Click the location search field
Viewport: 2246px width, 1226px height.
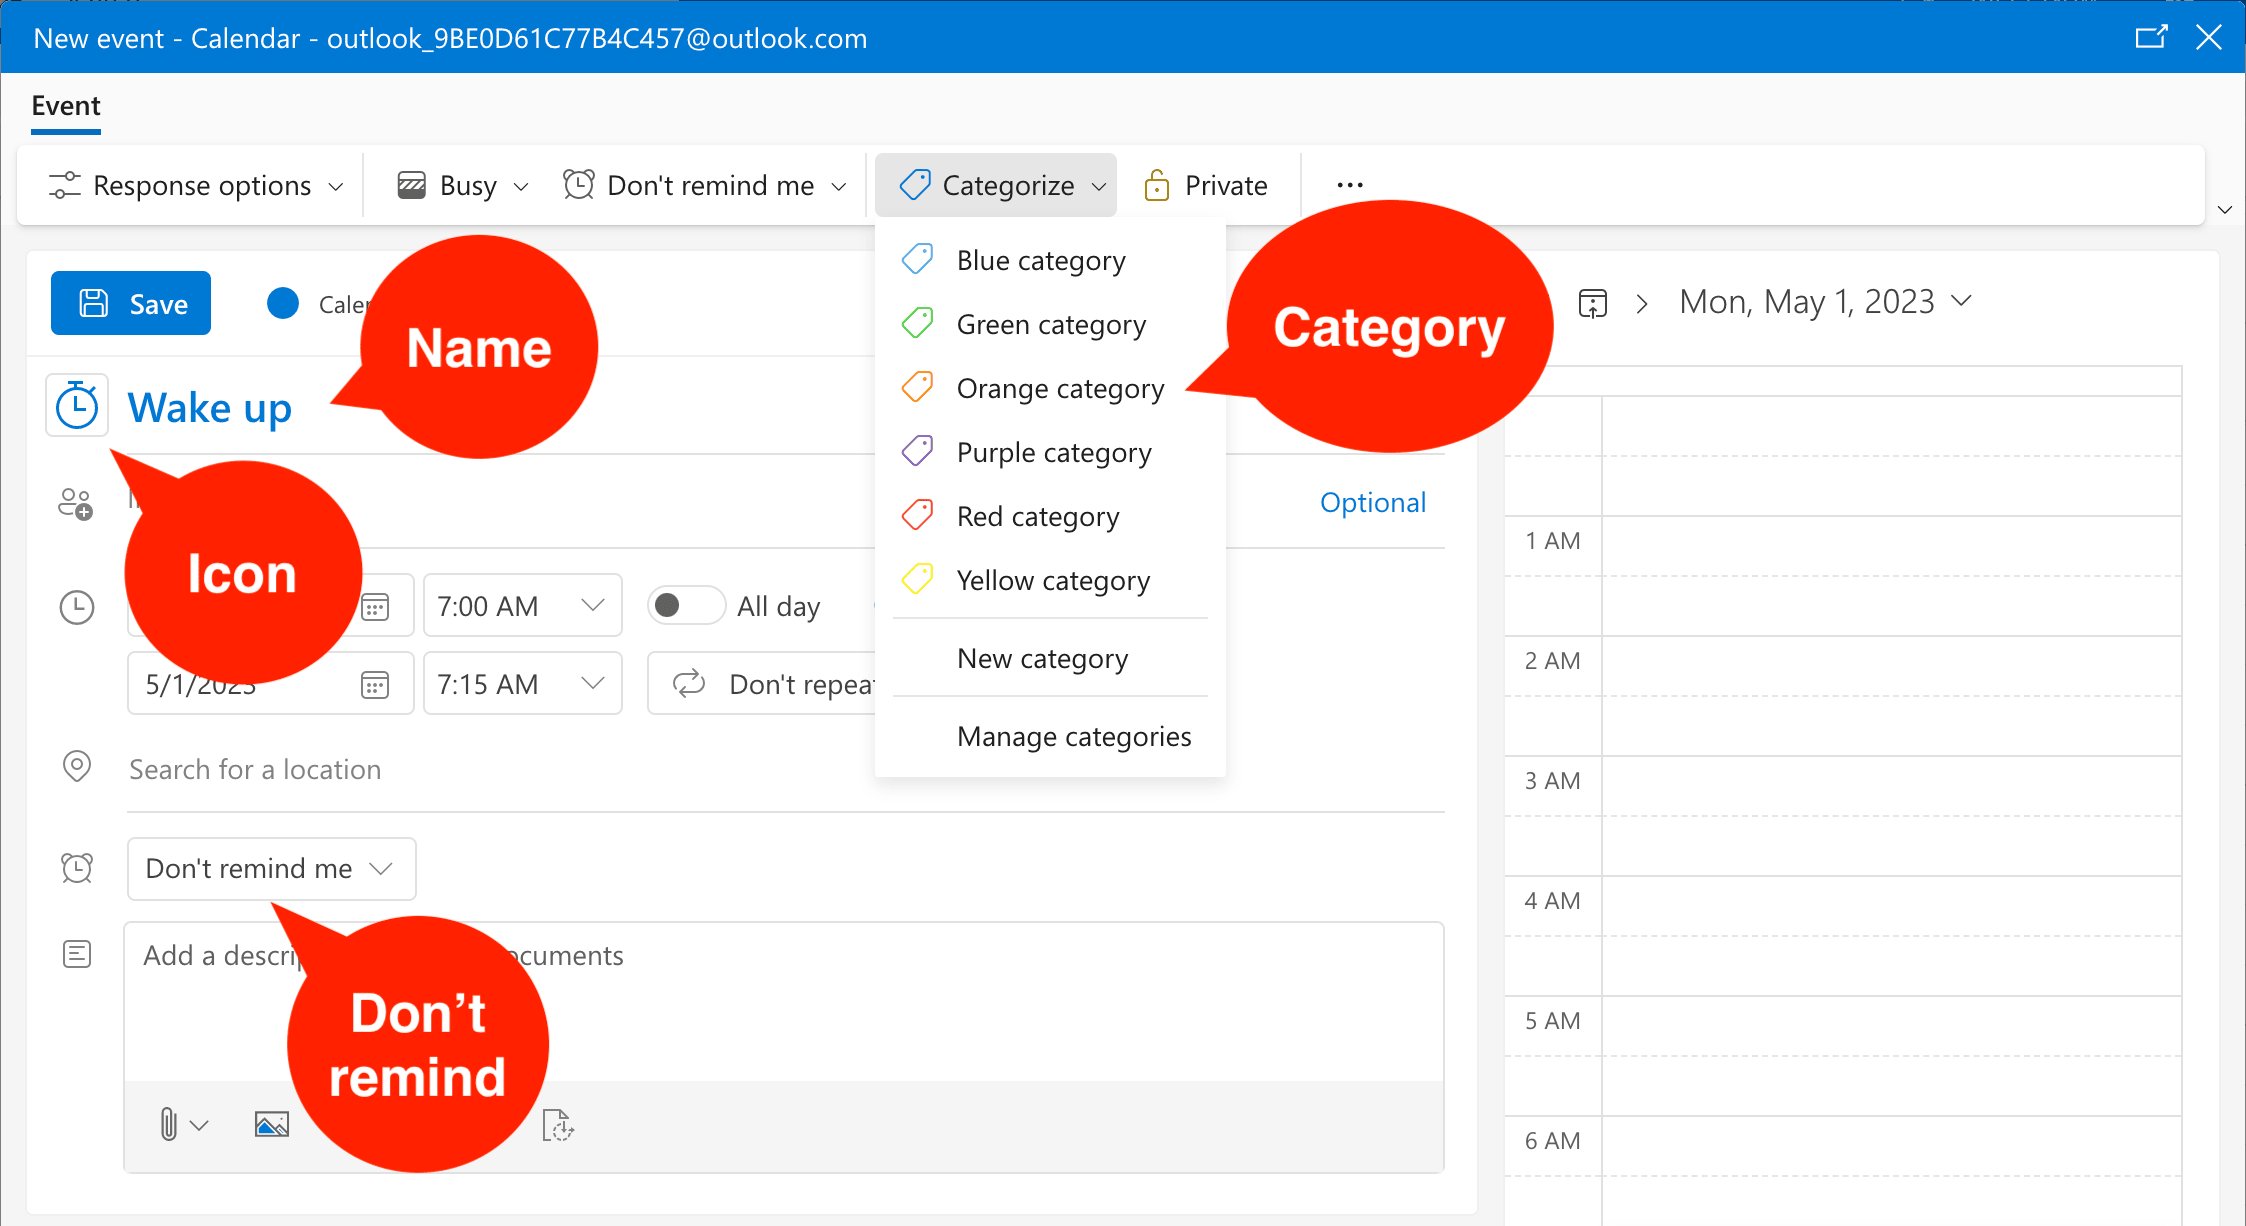pos(255,768)
